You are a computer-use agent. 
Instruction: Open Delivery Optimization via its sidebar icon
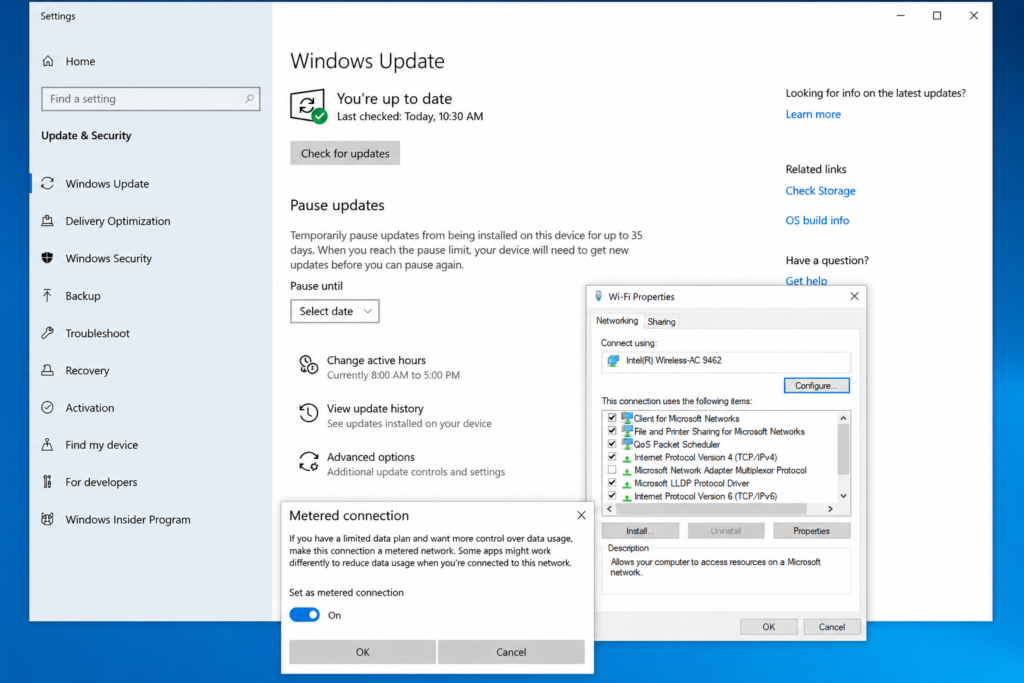pyautogui.click(x=48, y=221)
